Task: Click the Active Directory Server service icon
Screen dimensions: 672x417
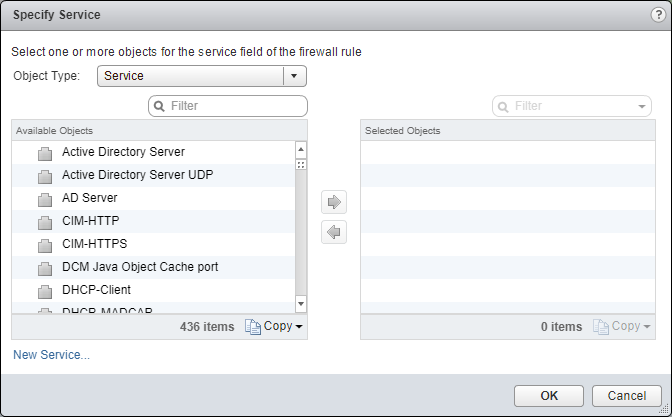Action: tap(44, 153)
